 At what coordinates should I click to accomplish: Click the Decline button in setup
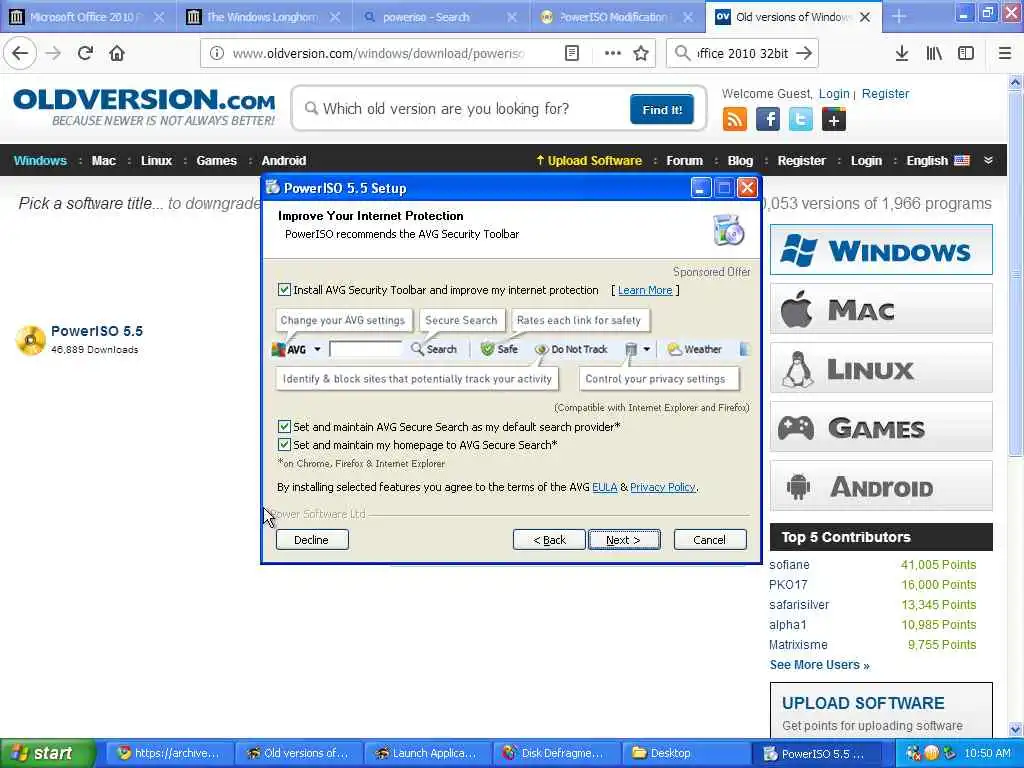click(x=312, y=540)
